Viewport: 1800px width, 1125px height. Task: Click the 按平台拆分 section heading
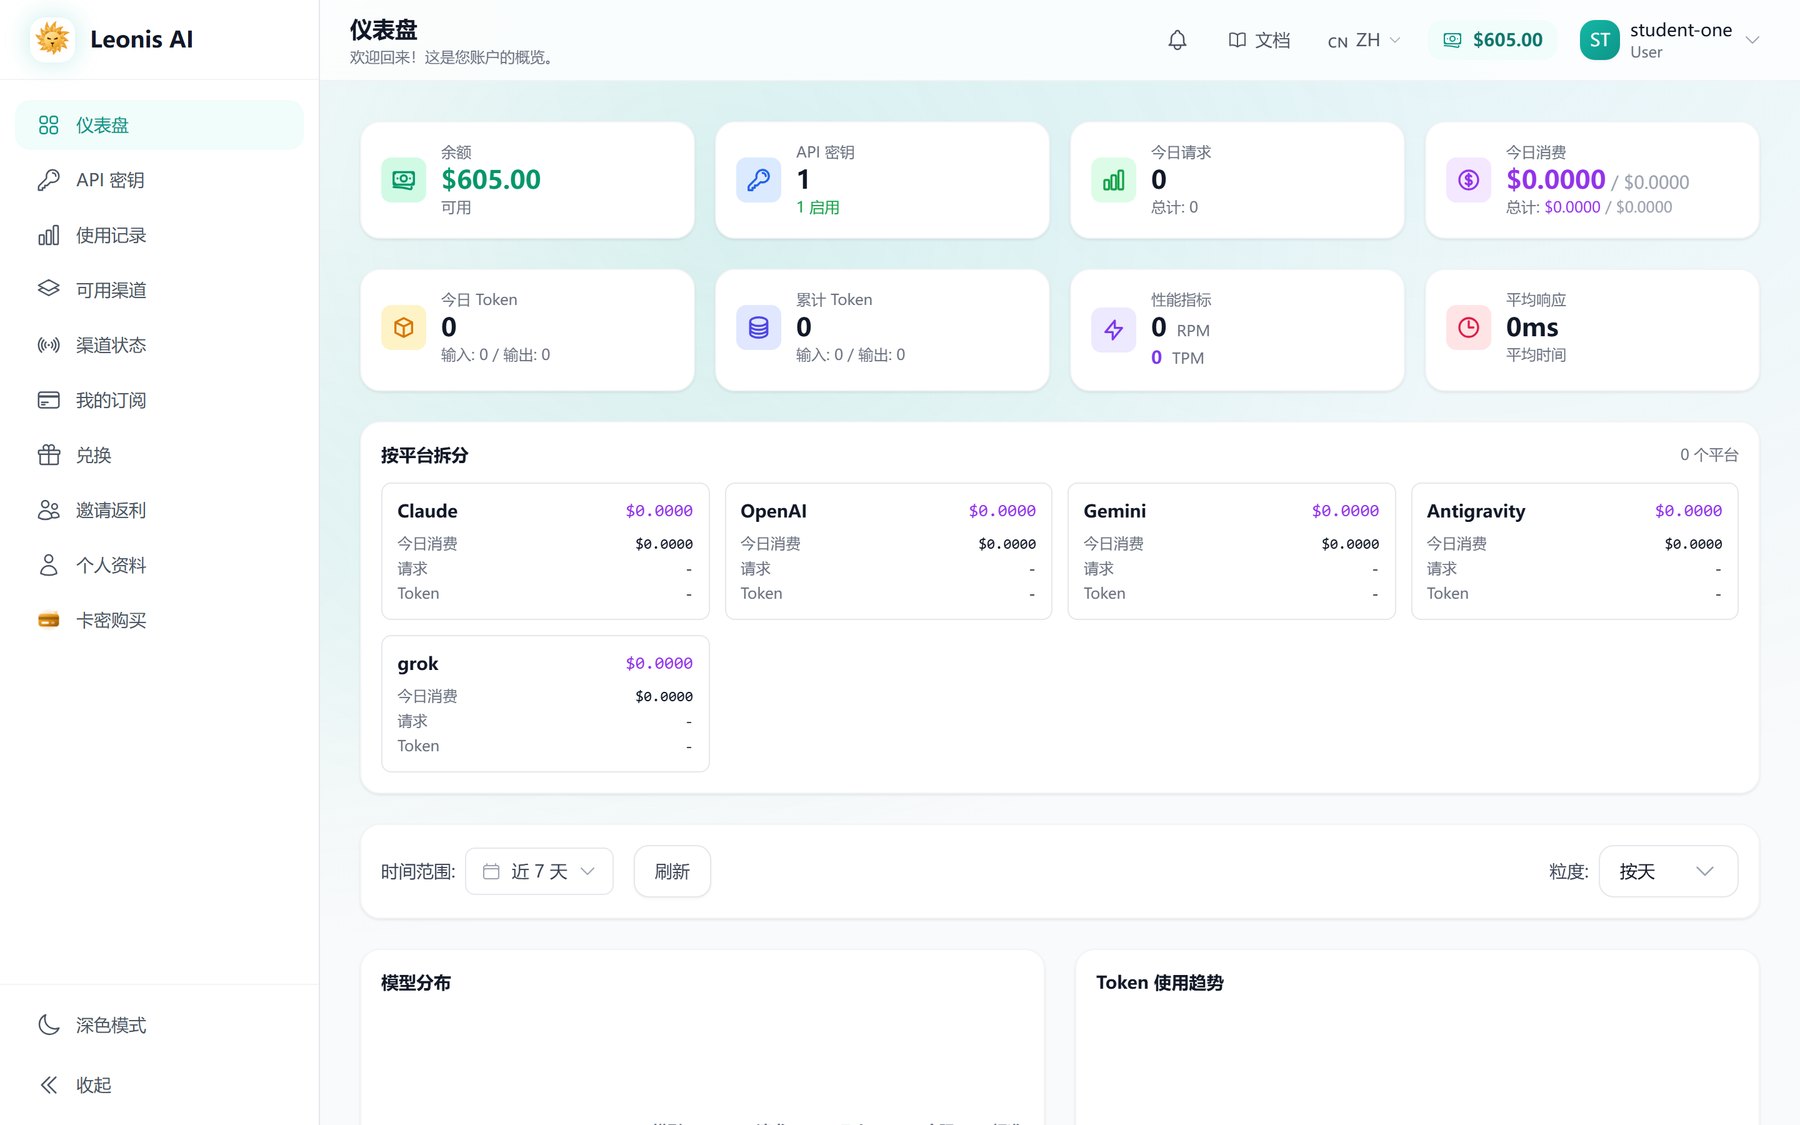(x=424, y=455)
